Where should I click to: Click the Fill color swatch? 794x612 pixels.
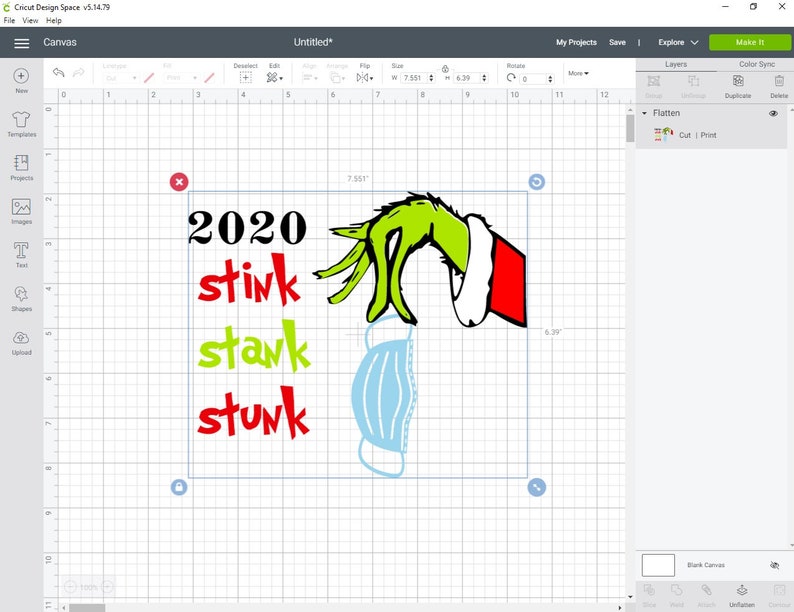pyautogui.click(x=209, y=78)
